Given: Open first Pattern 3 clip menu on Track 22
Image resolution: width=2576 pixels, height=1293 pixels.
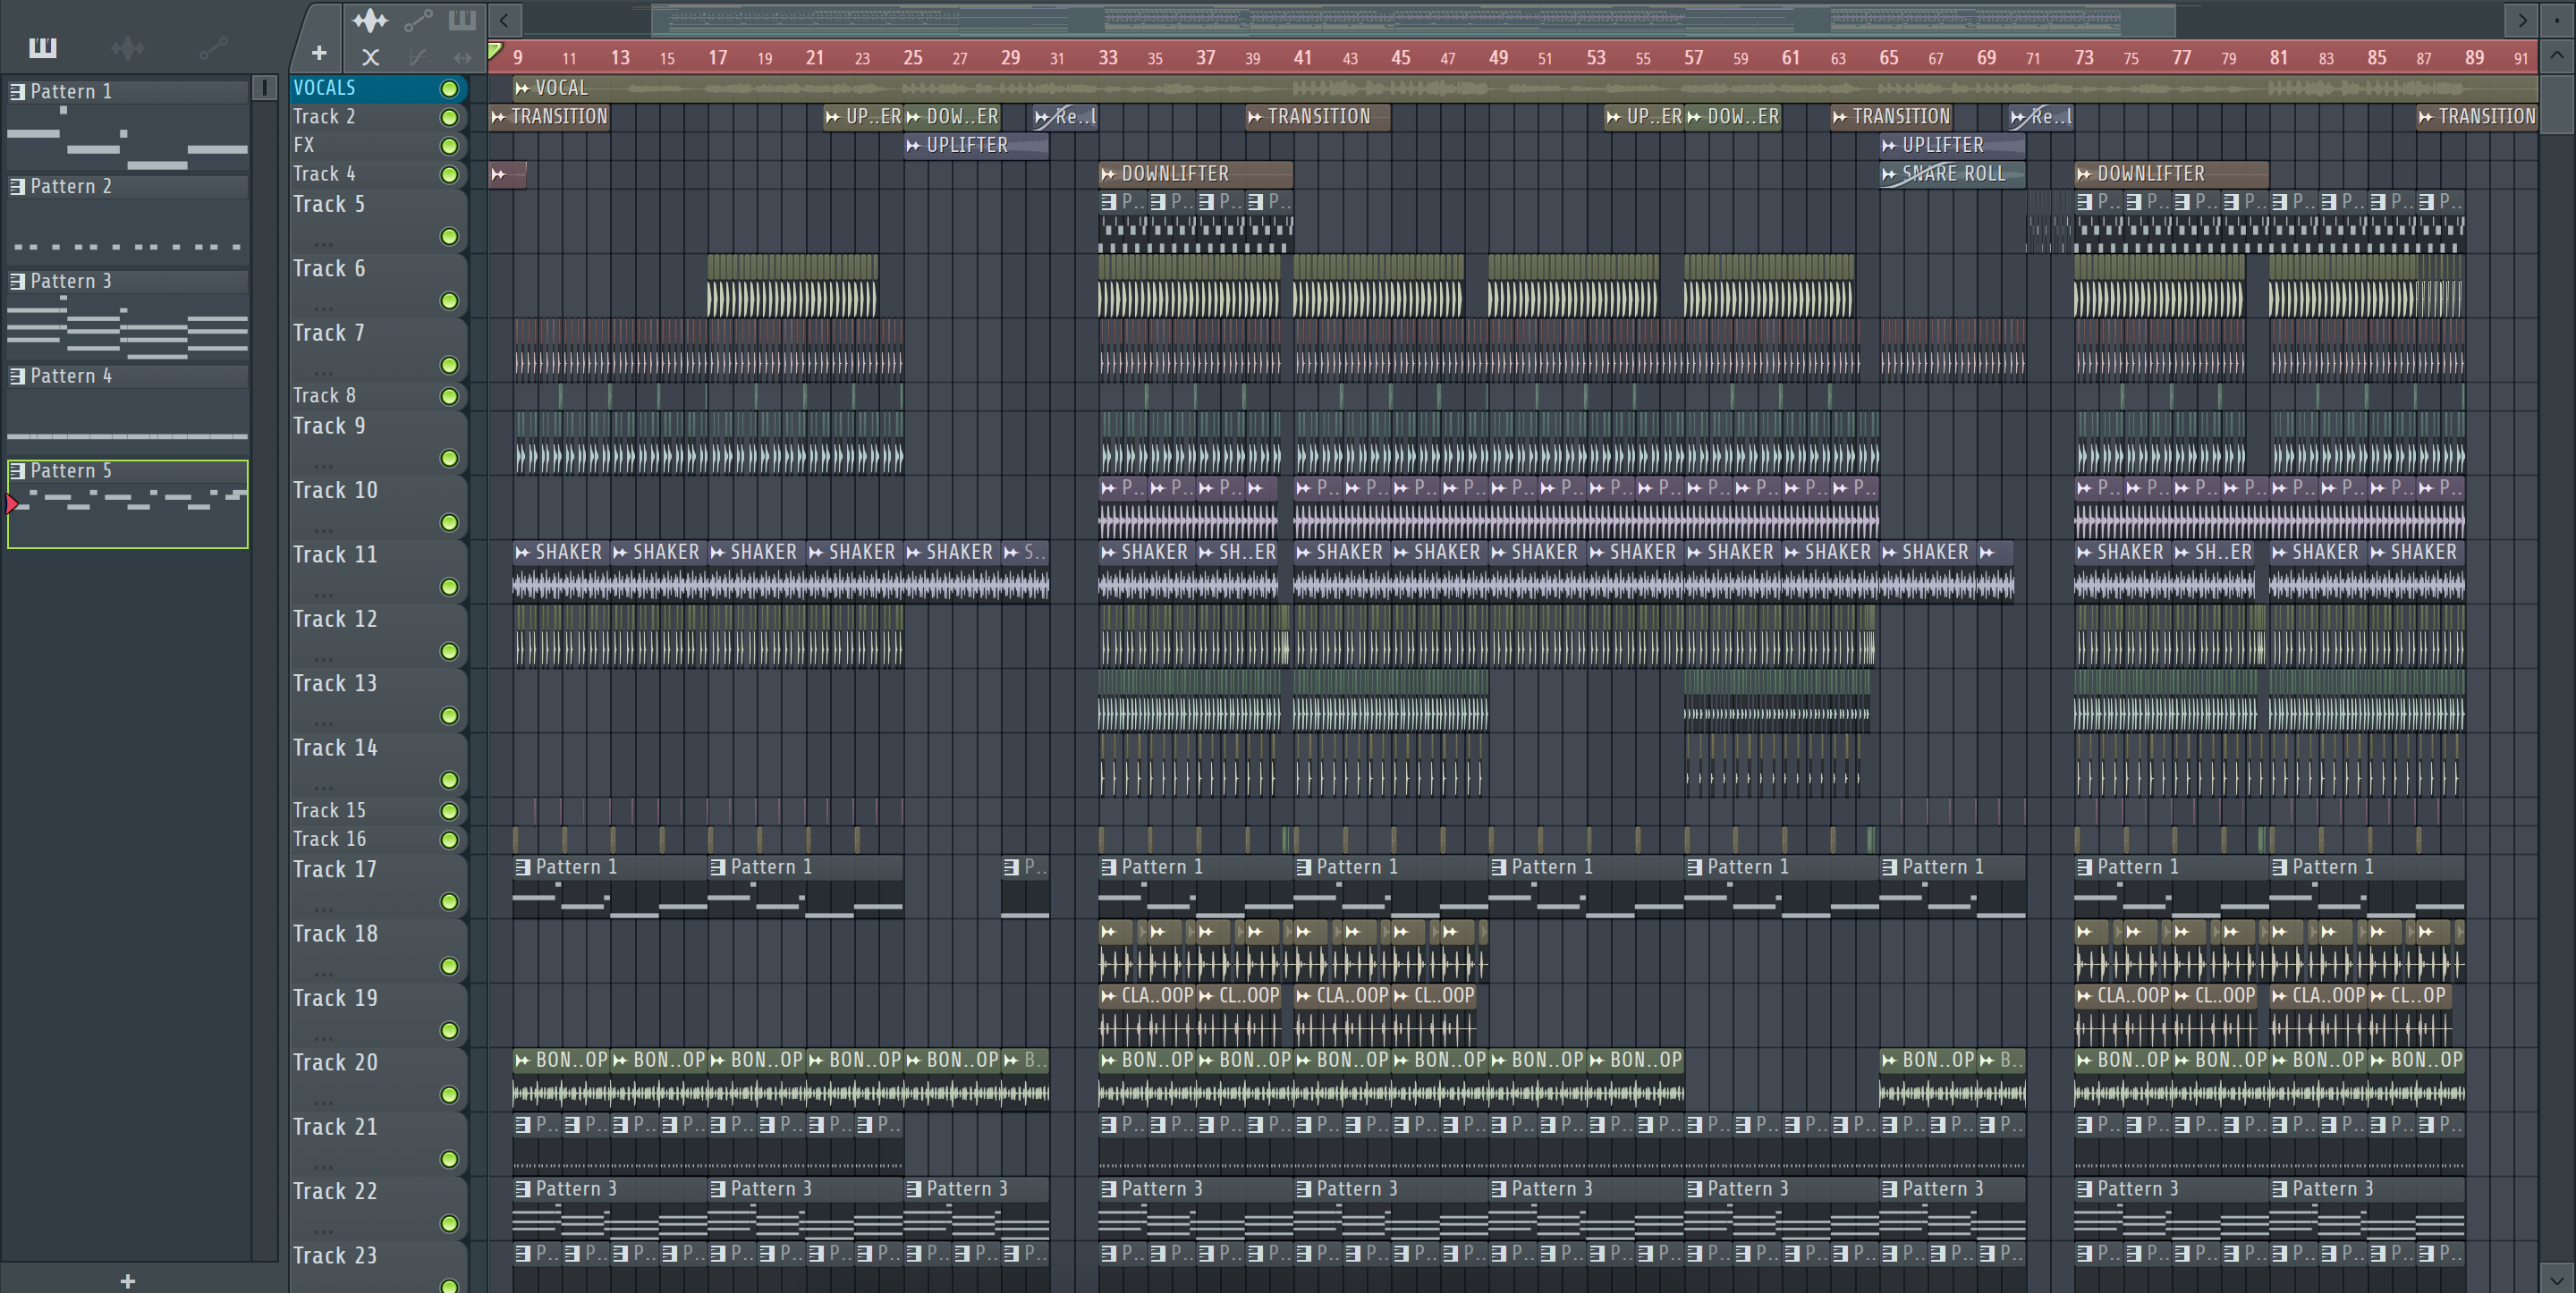Looking at the screenshot, I should [x=522, y=1189].
